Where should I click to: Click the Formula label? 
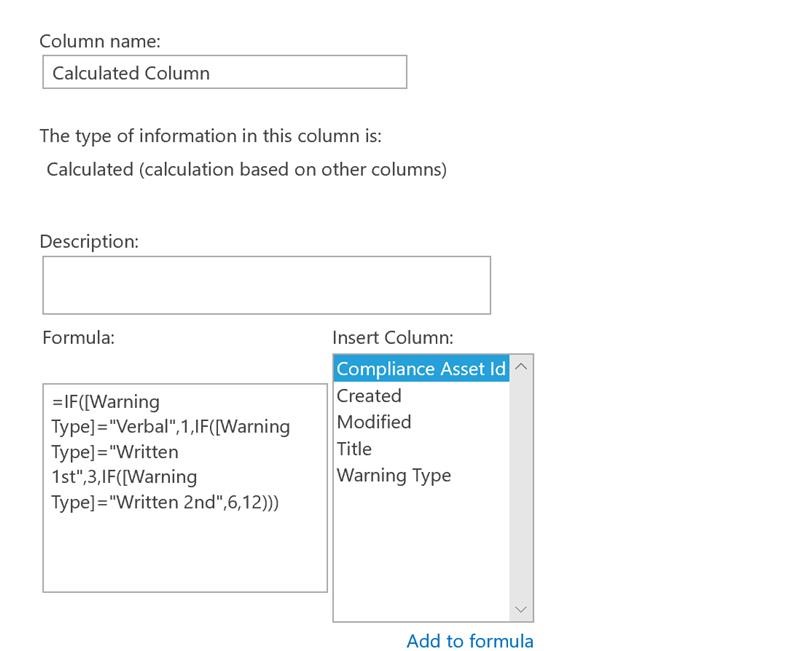coord(79,338)
